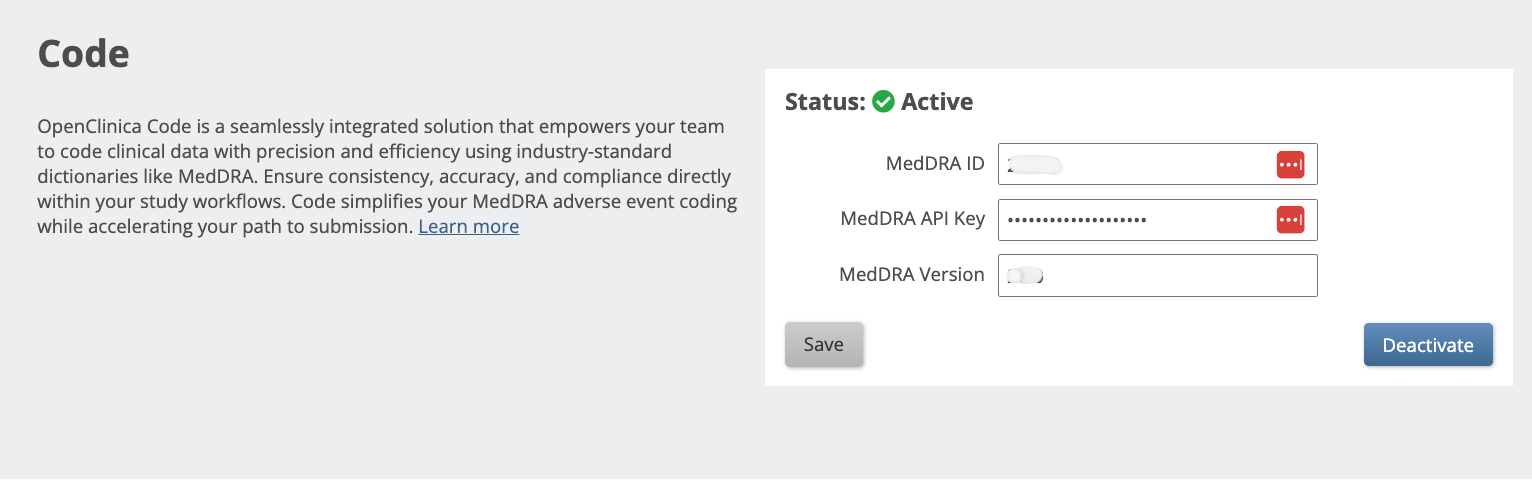Click the green Active status checkmark icon
The width and height of the screenshot is (1532, 480).
[883, 101]
